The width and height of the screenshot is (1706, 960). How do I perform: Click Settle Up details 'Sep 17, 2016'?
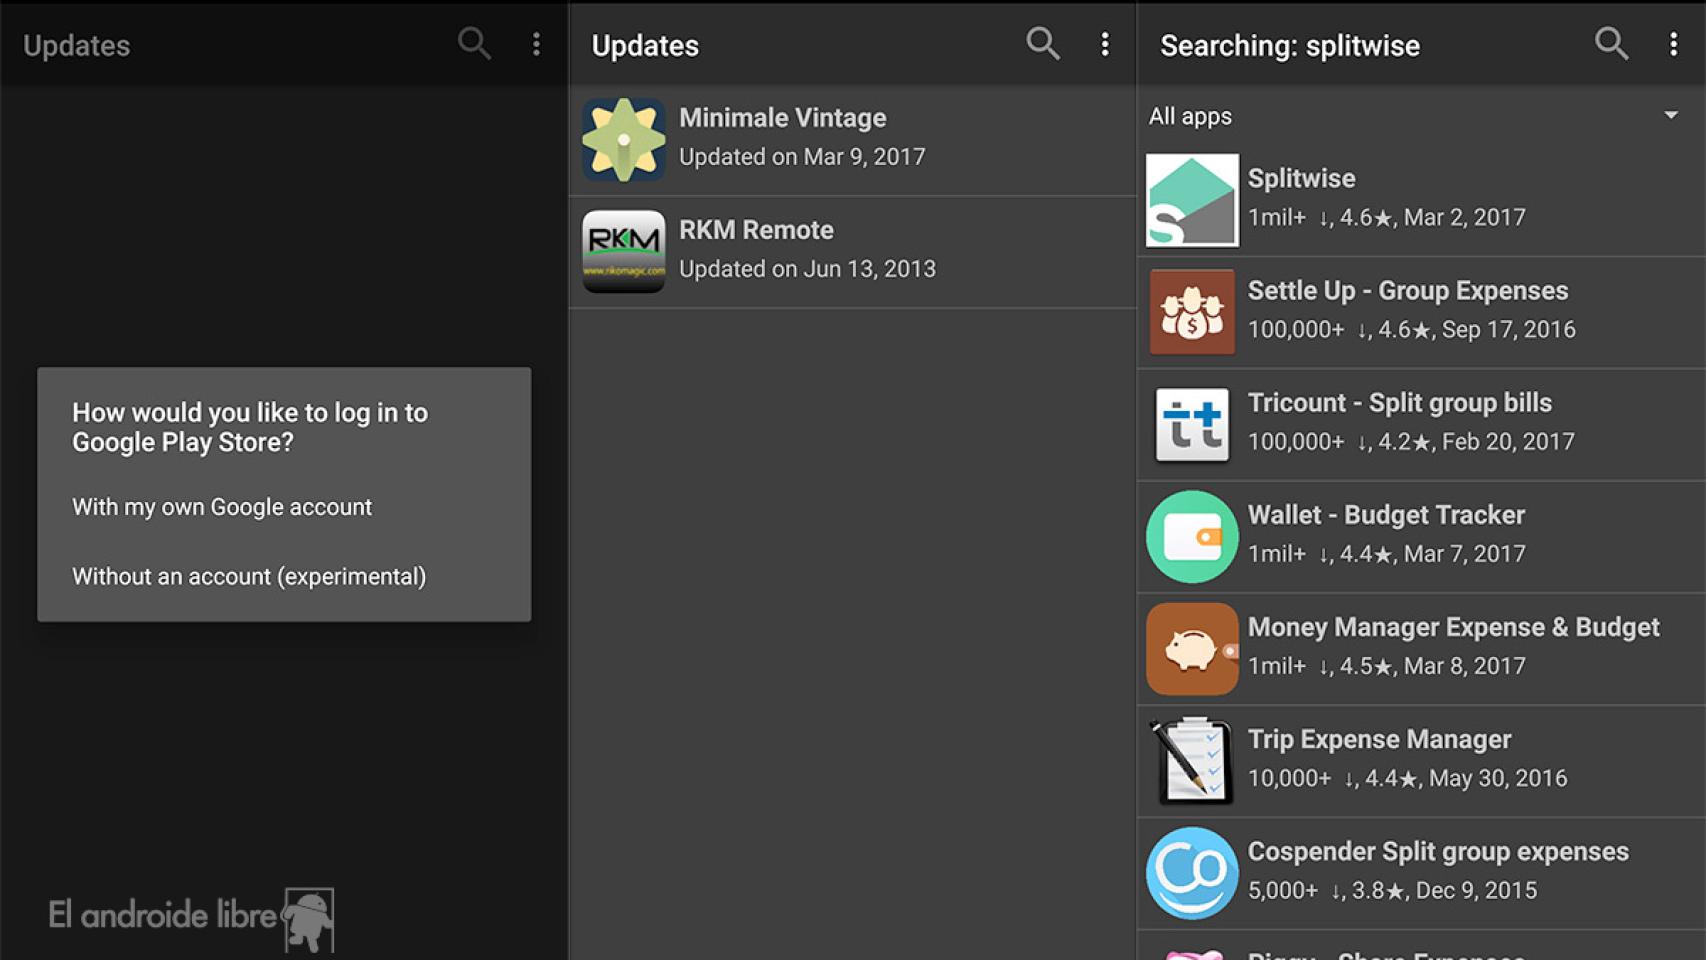tap(1508, 330)
